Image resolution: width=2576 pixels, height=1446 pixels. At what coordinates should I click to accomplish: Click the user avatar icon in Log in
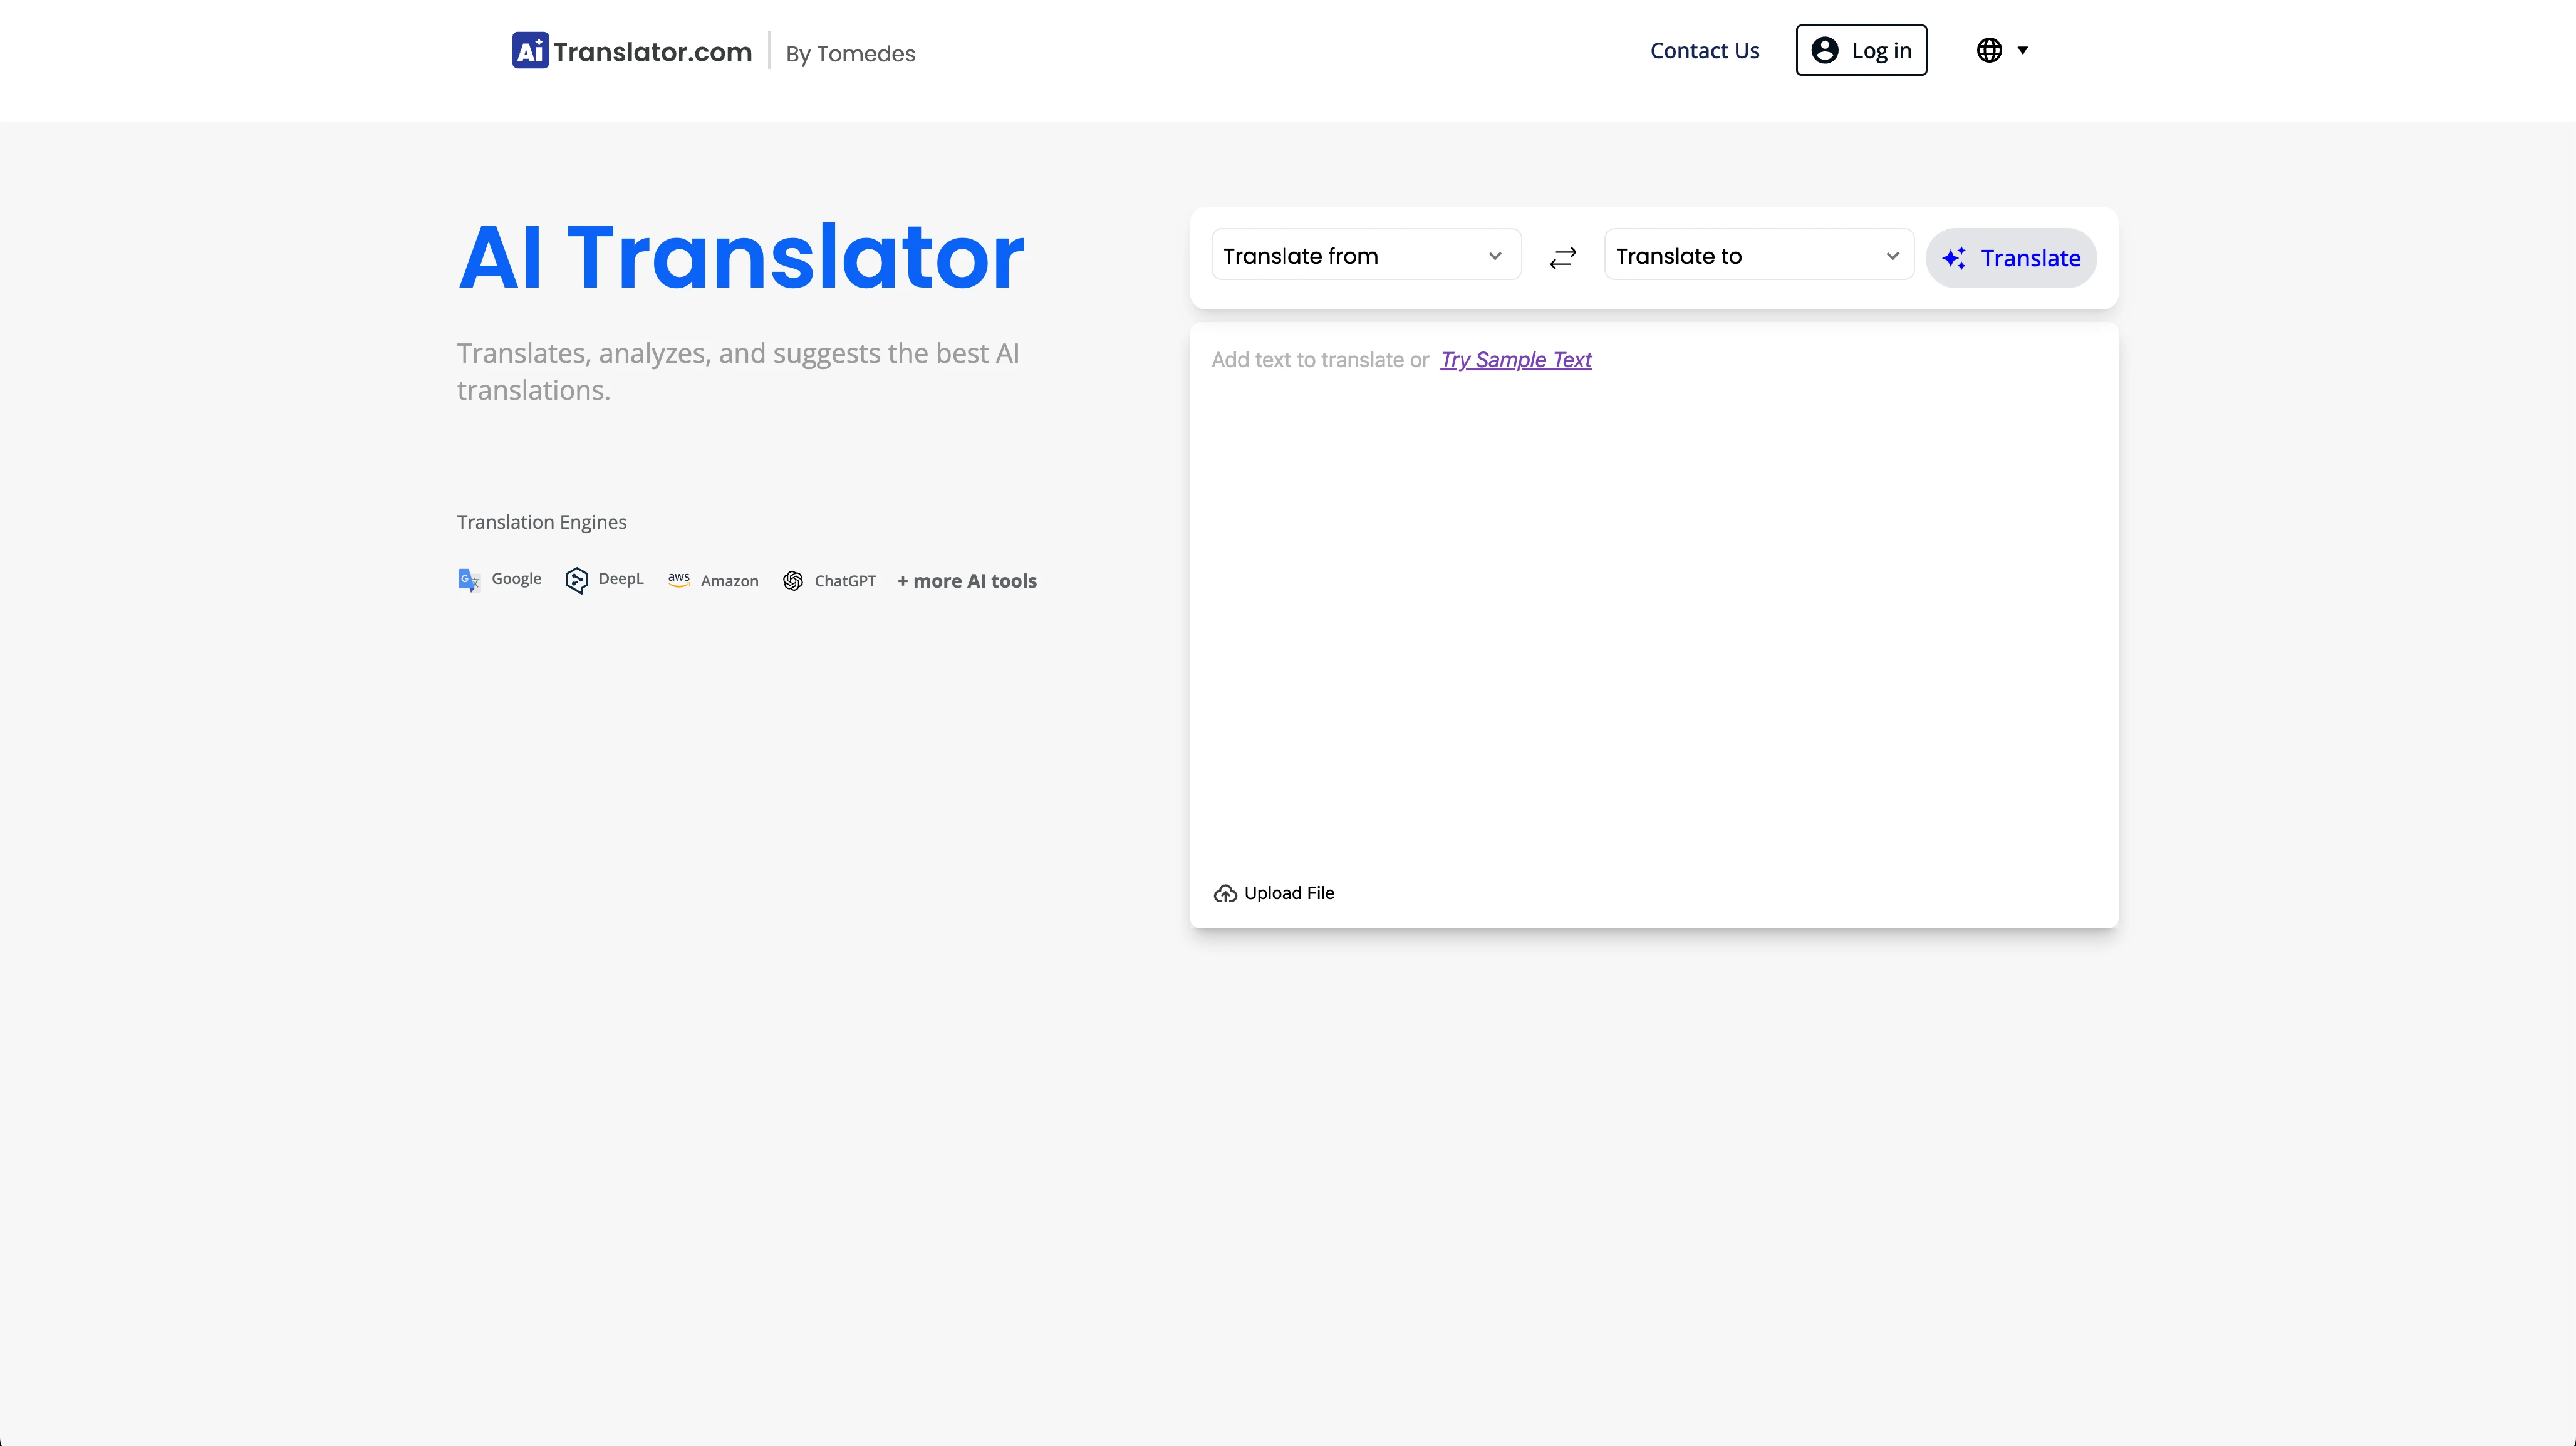pyautogui.click(x=1825, y=50)
